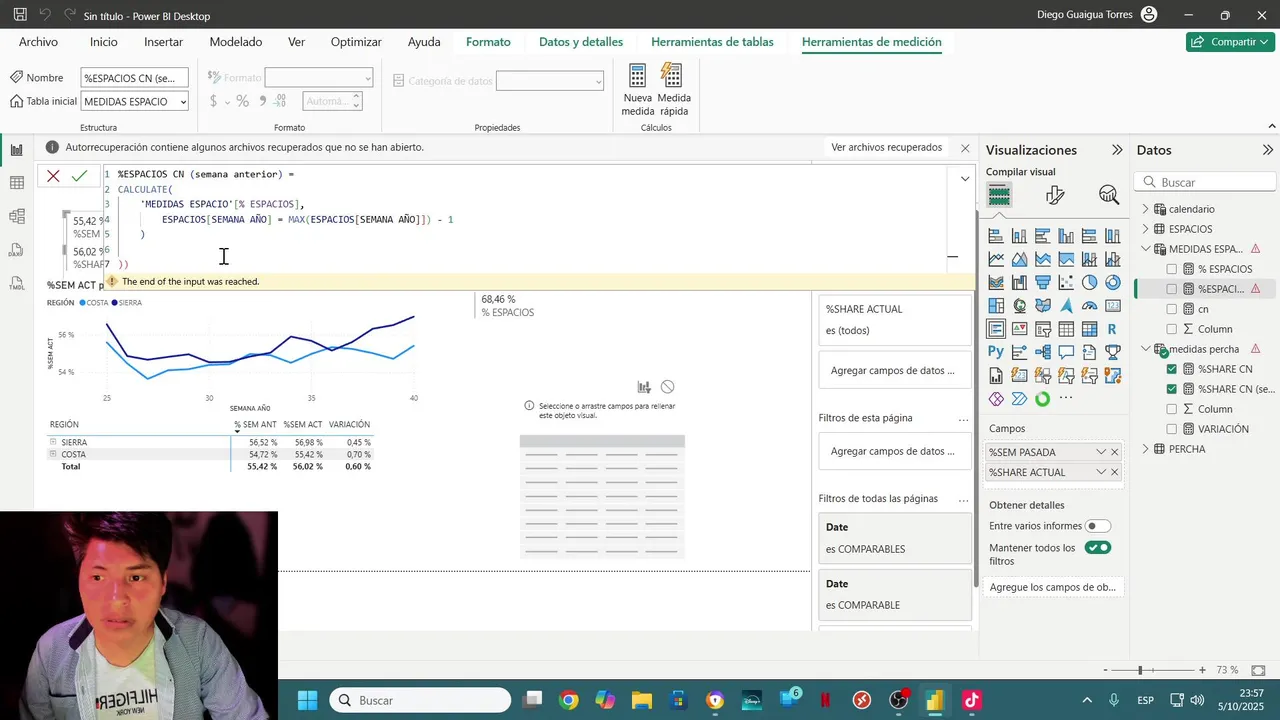This screenshot has width=1280, height=720.
Task: Select the pie chart visual
Action: point(1089,283)
